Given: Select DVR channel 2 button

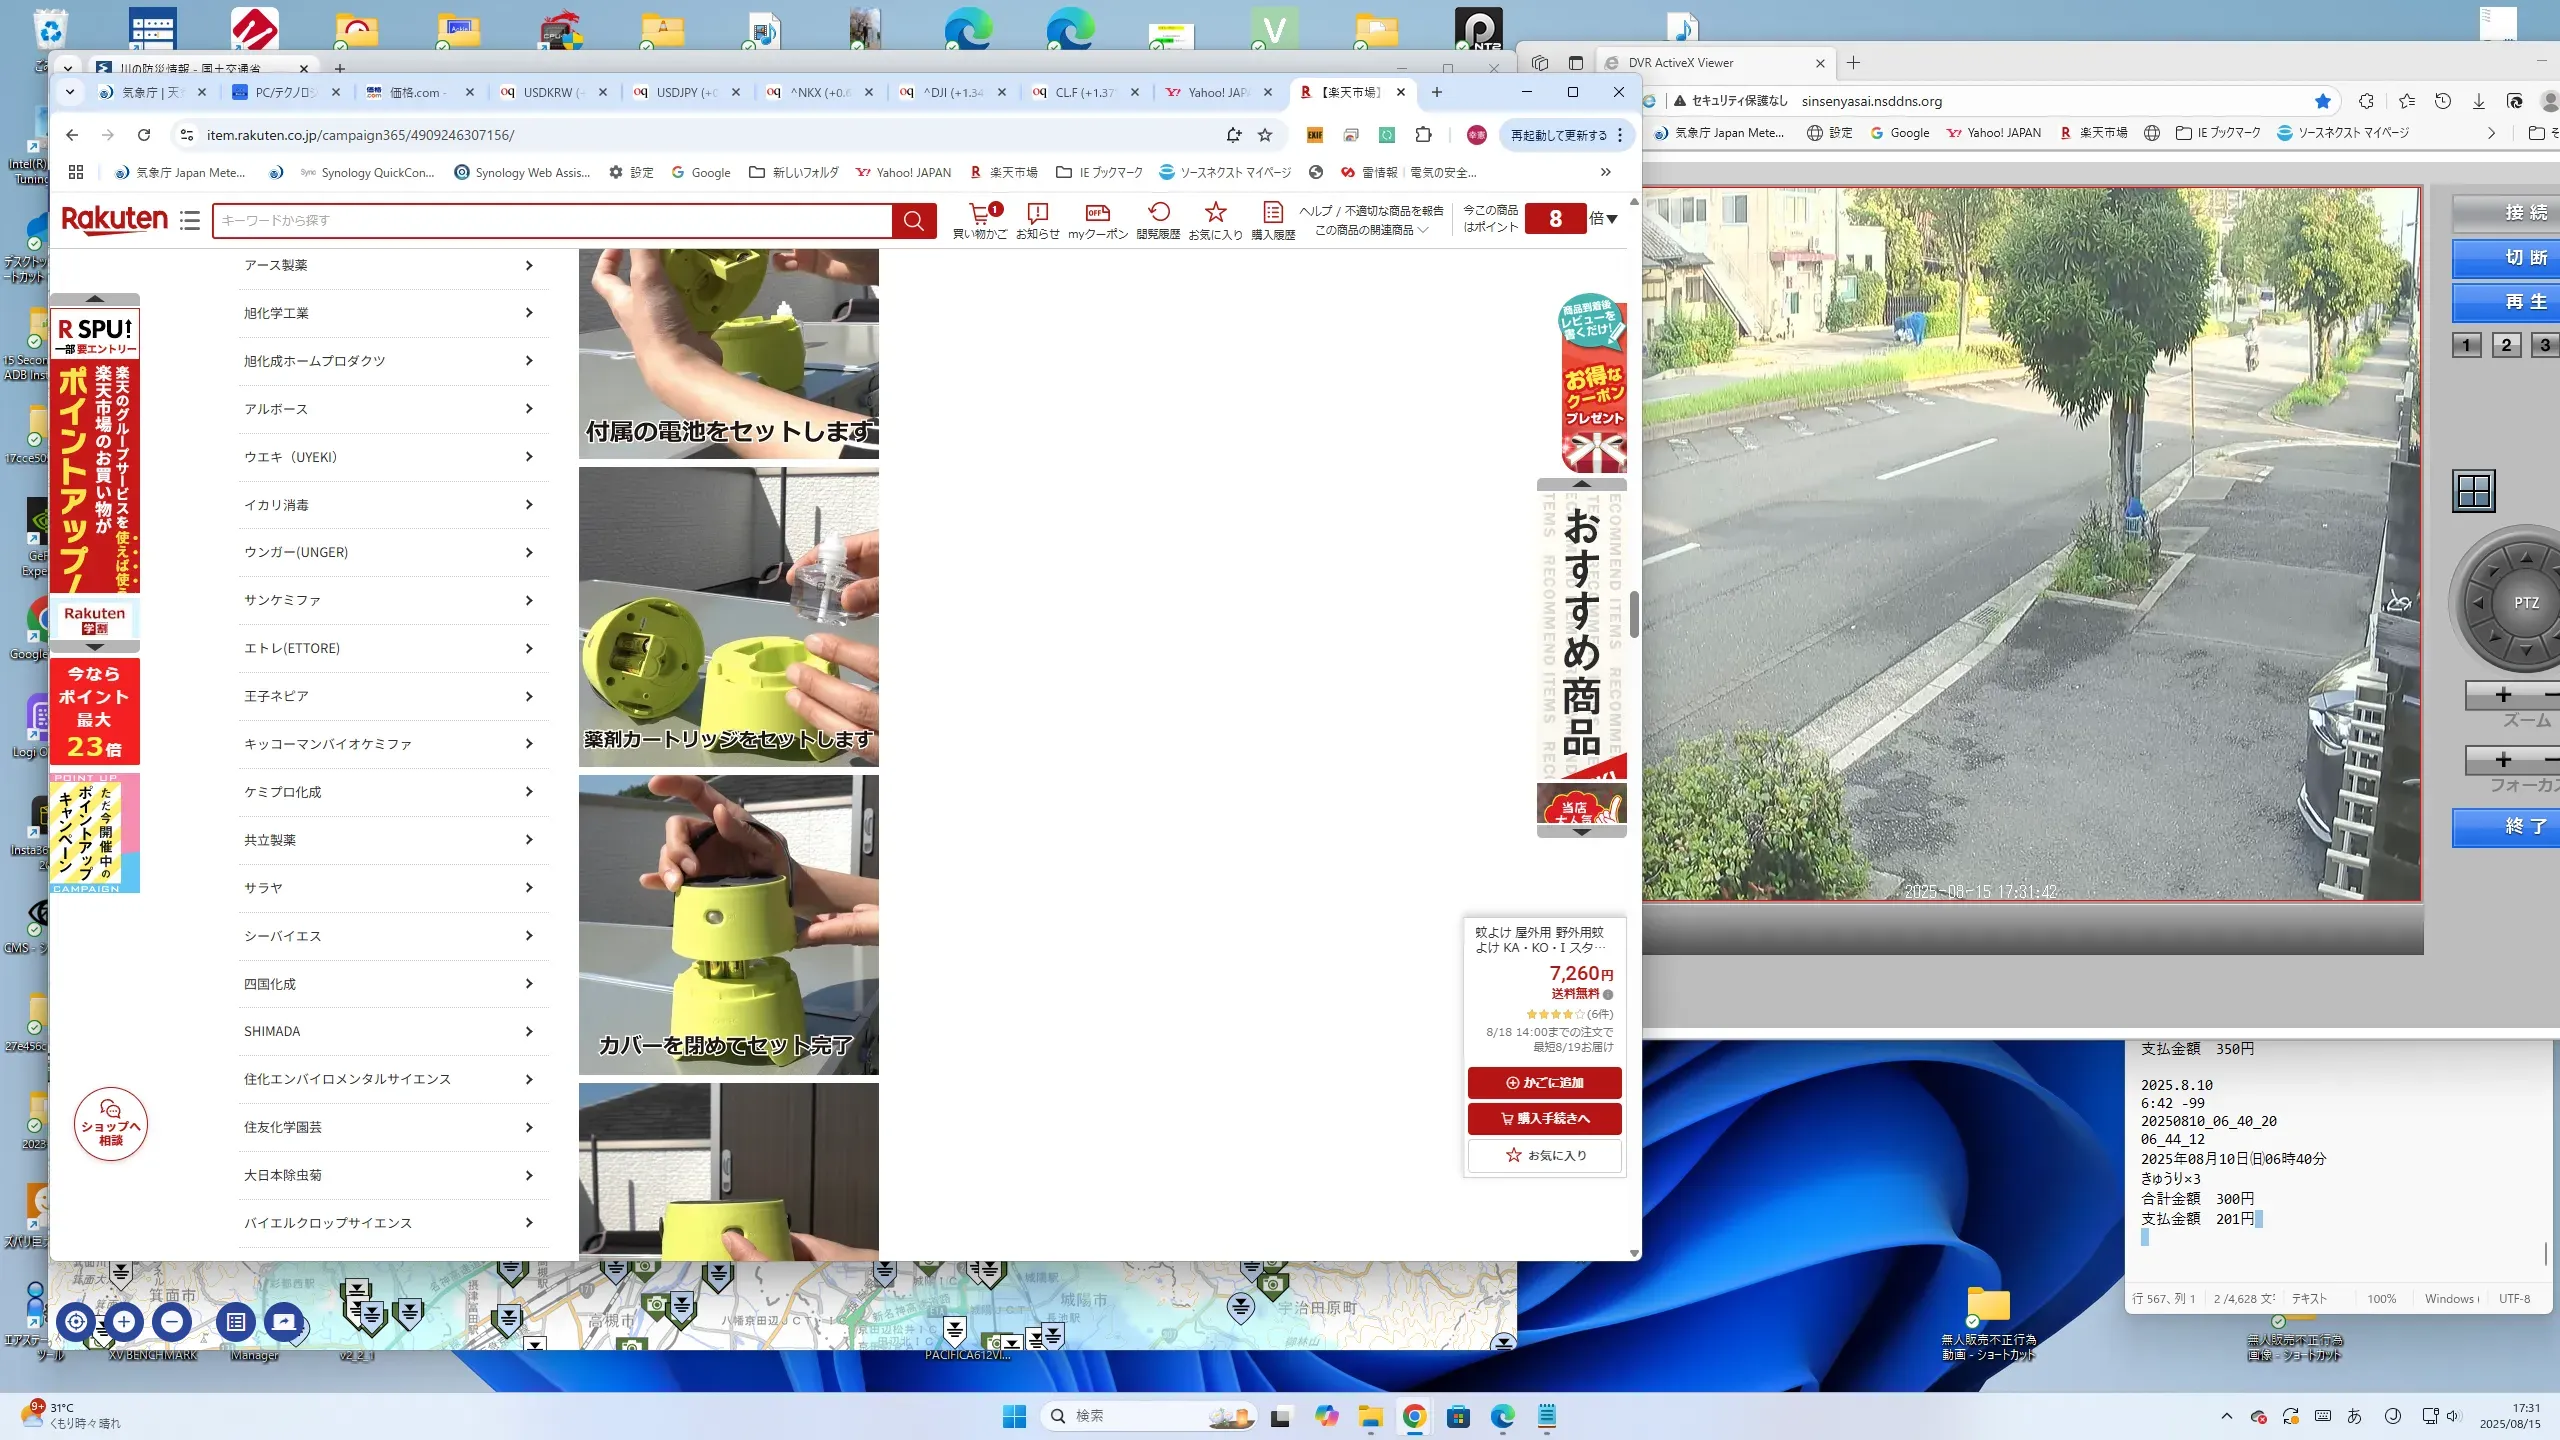Looking at the screenshot, I should click(x=2506, y=345).
